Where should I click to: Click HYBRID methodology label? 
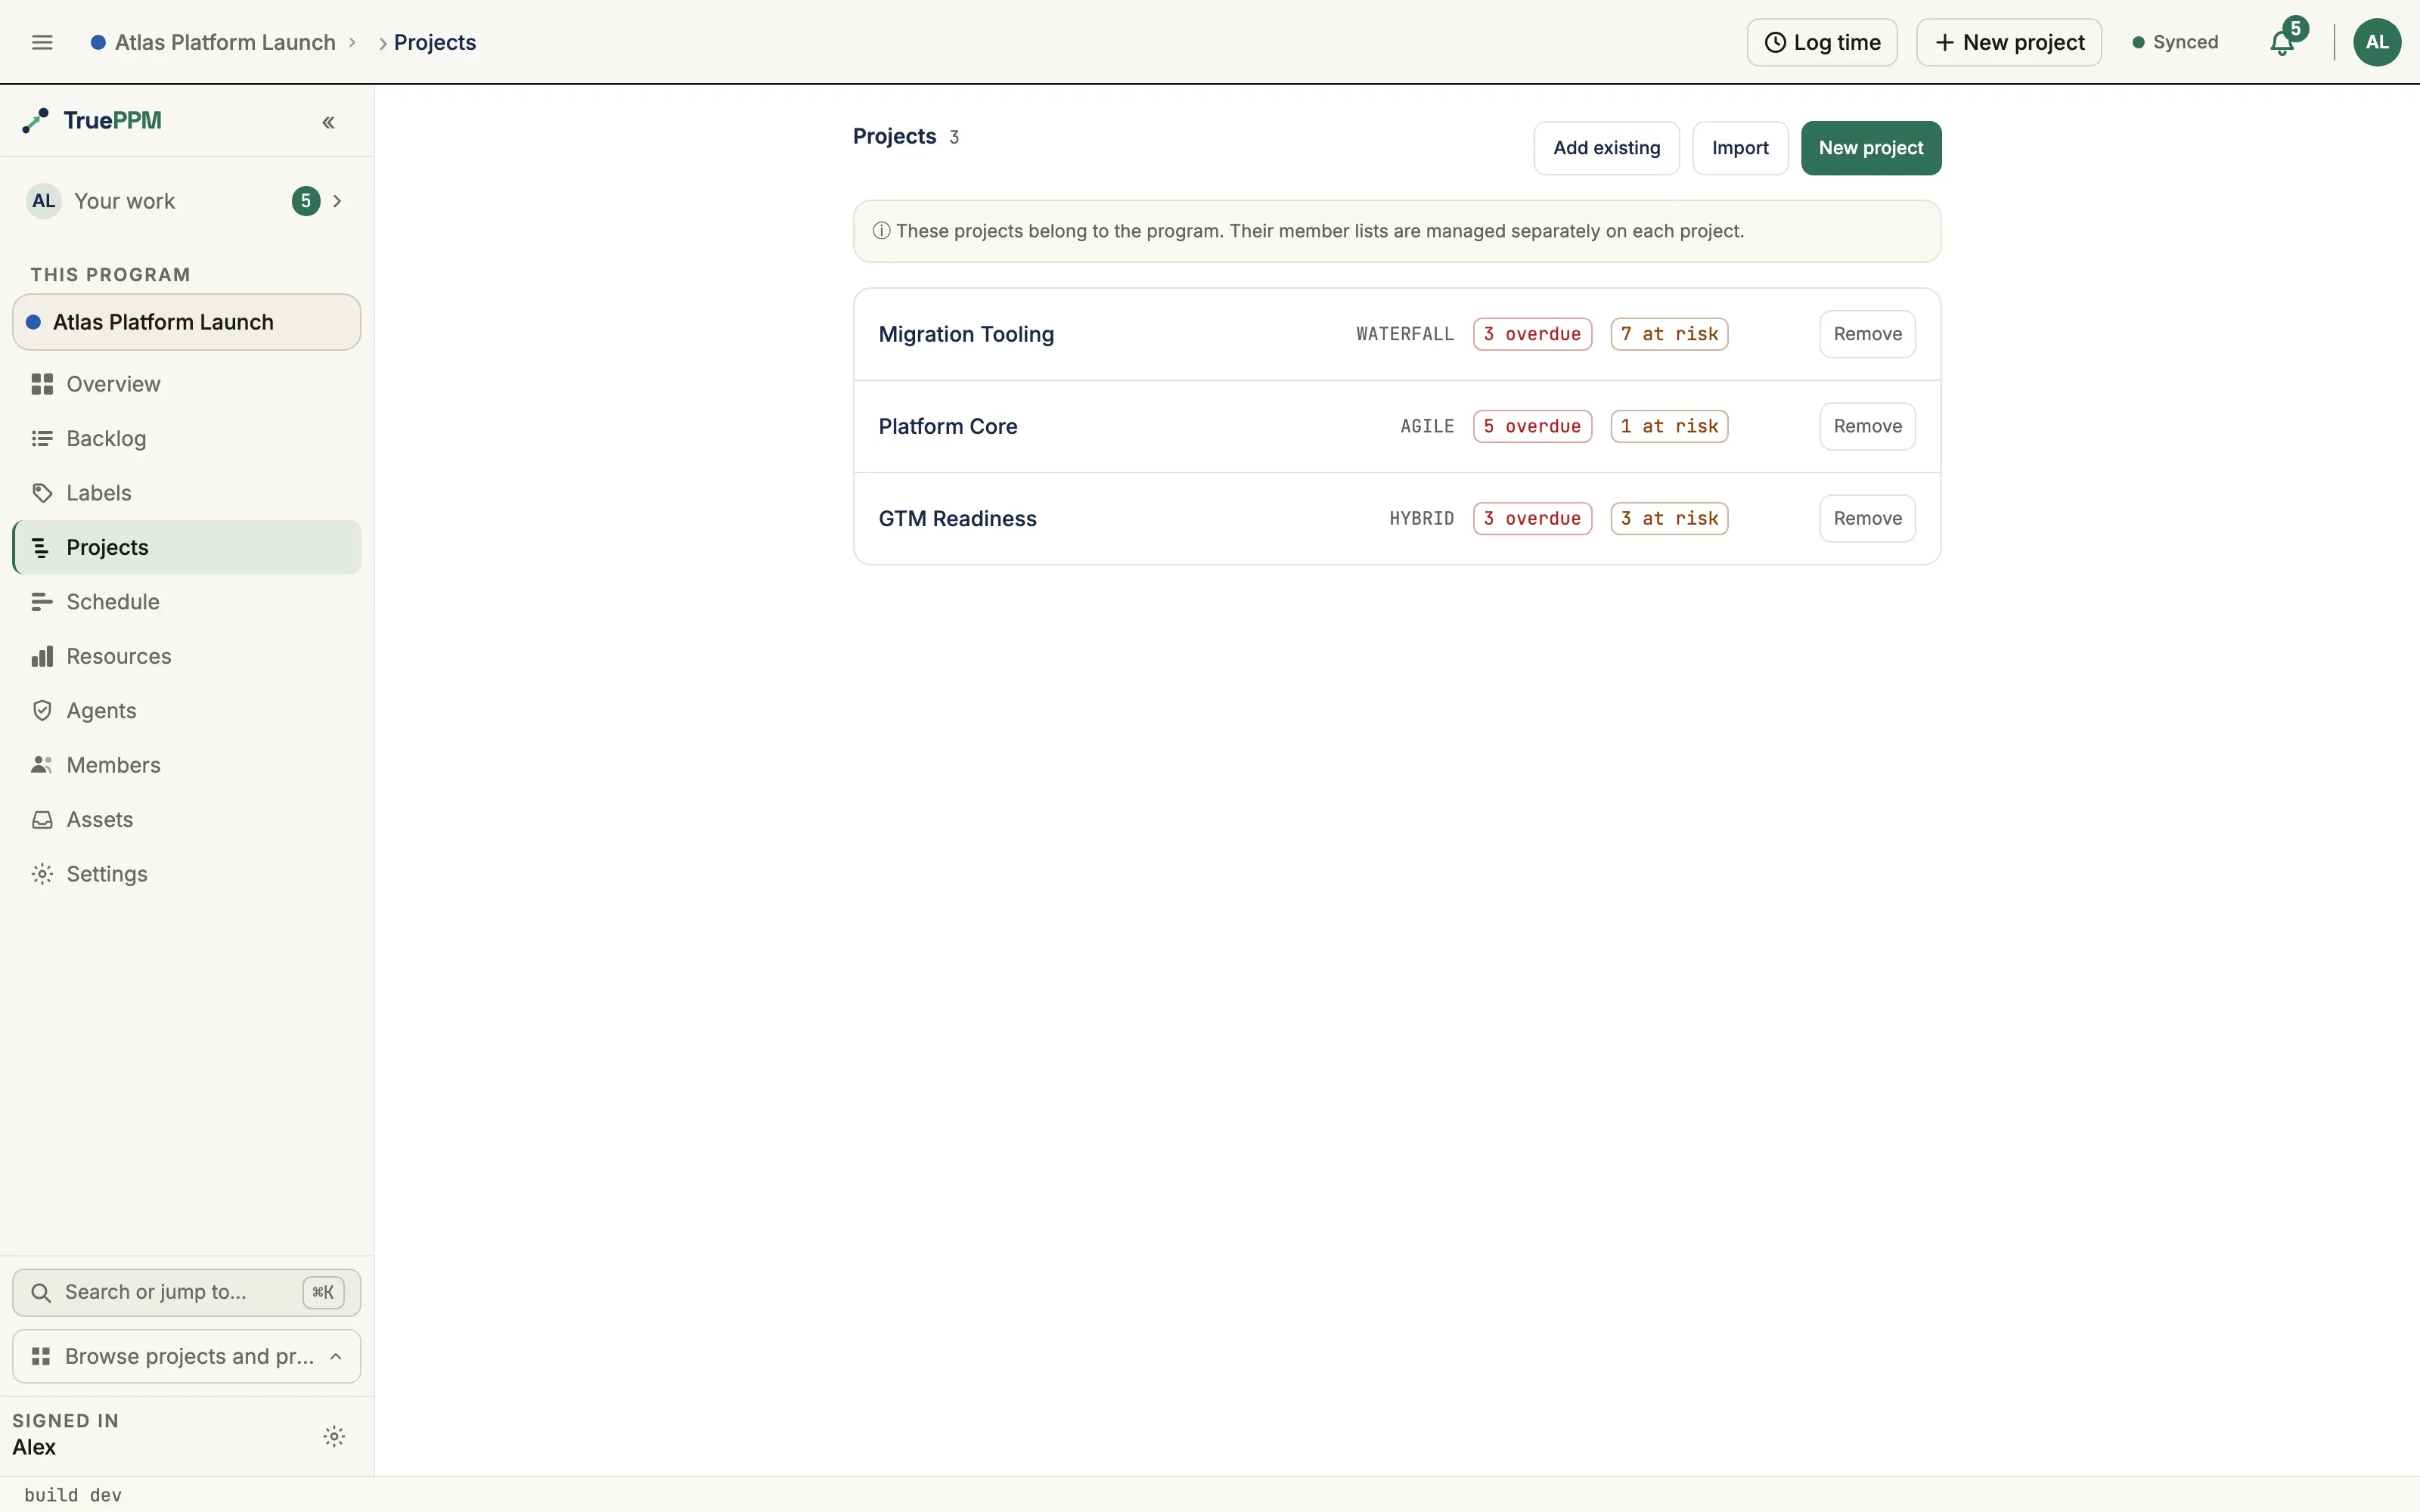(x=1421, y=518)
